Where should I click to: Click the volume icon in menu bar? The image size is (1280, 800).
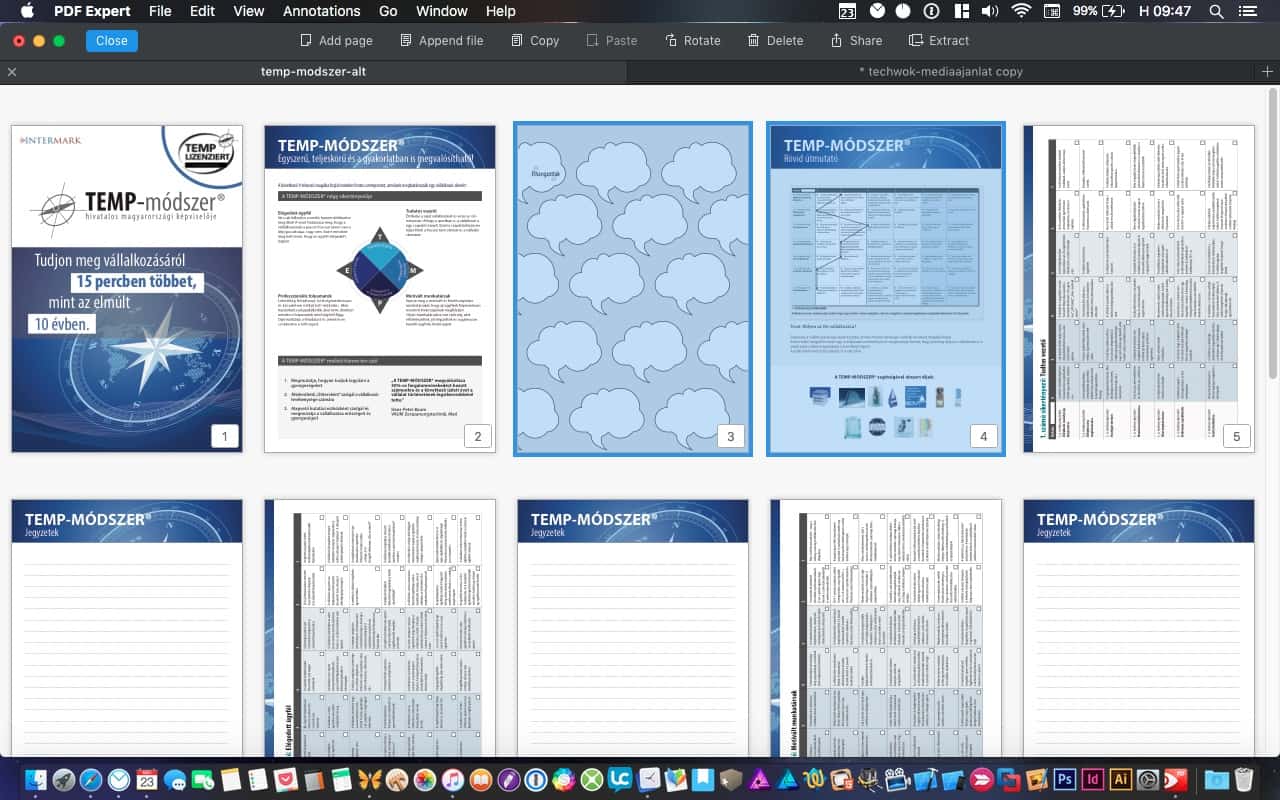click(990, 11)
